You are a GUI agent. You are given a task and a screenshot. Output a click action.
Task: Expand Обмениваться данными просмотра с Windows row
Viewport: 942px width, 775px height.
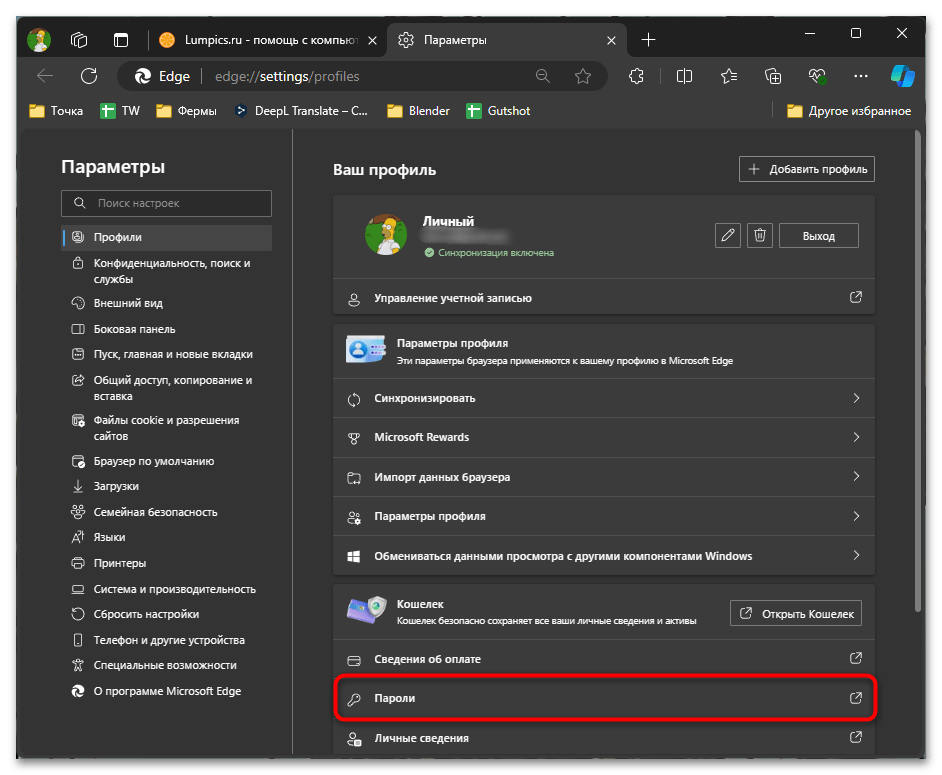point(604,556)
